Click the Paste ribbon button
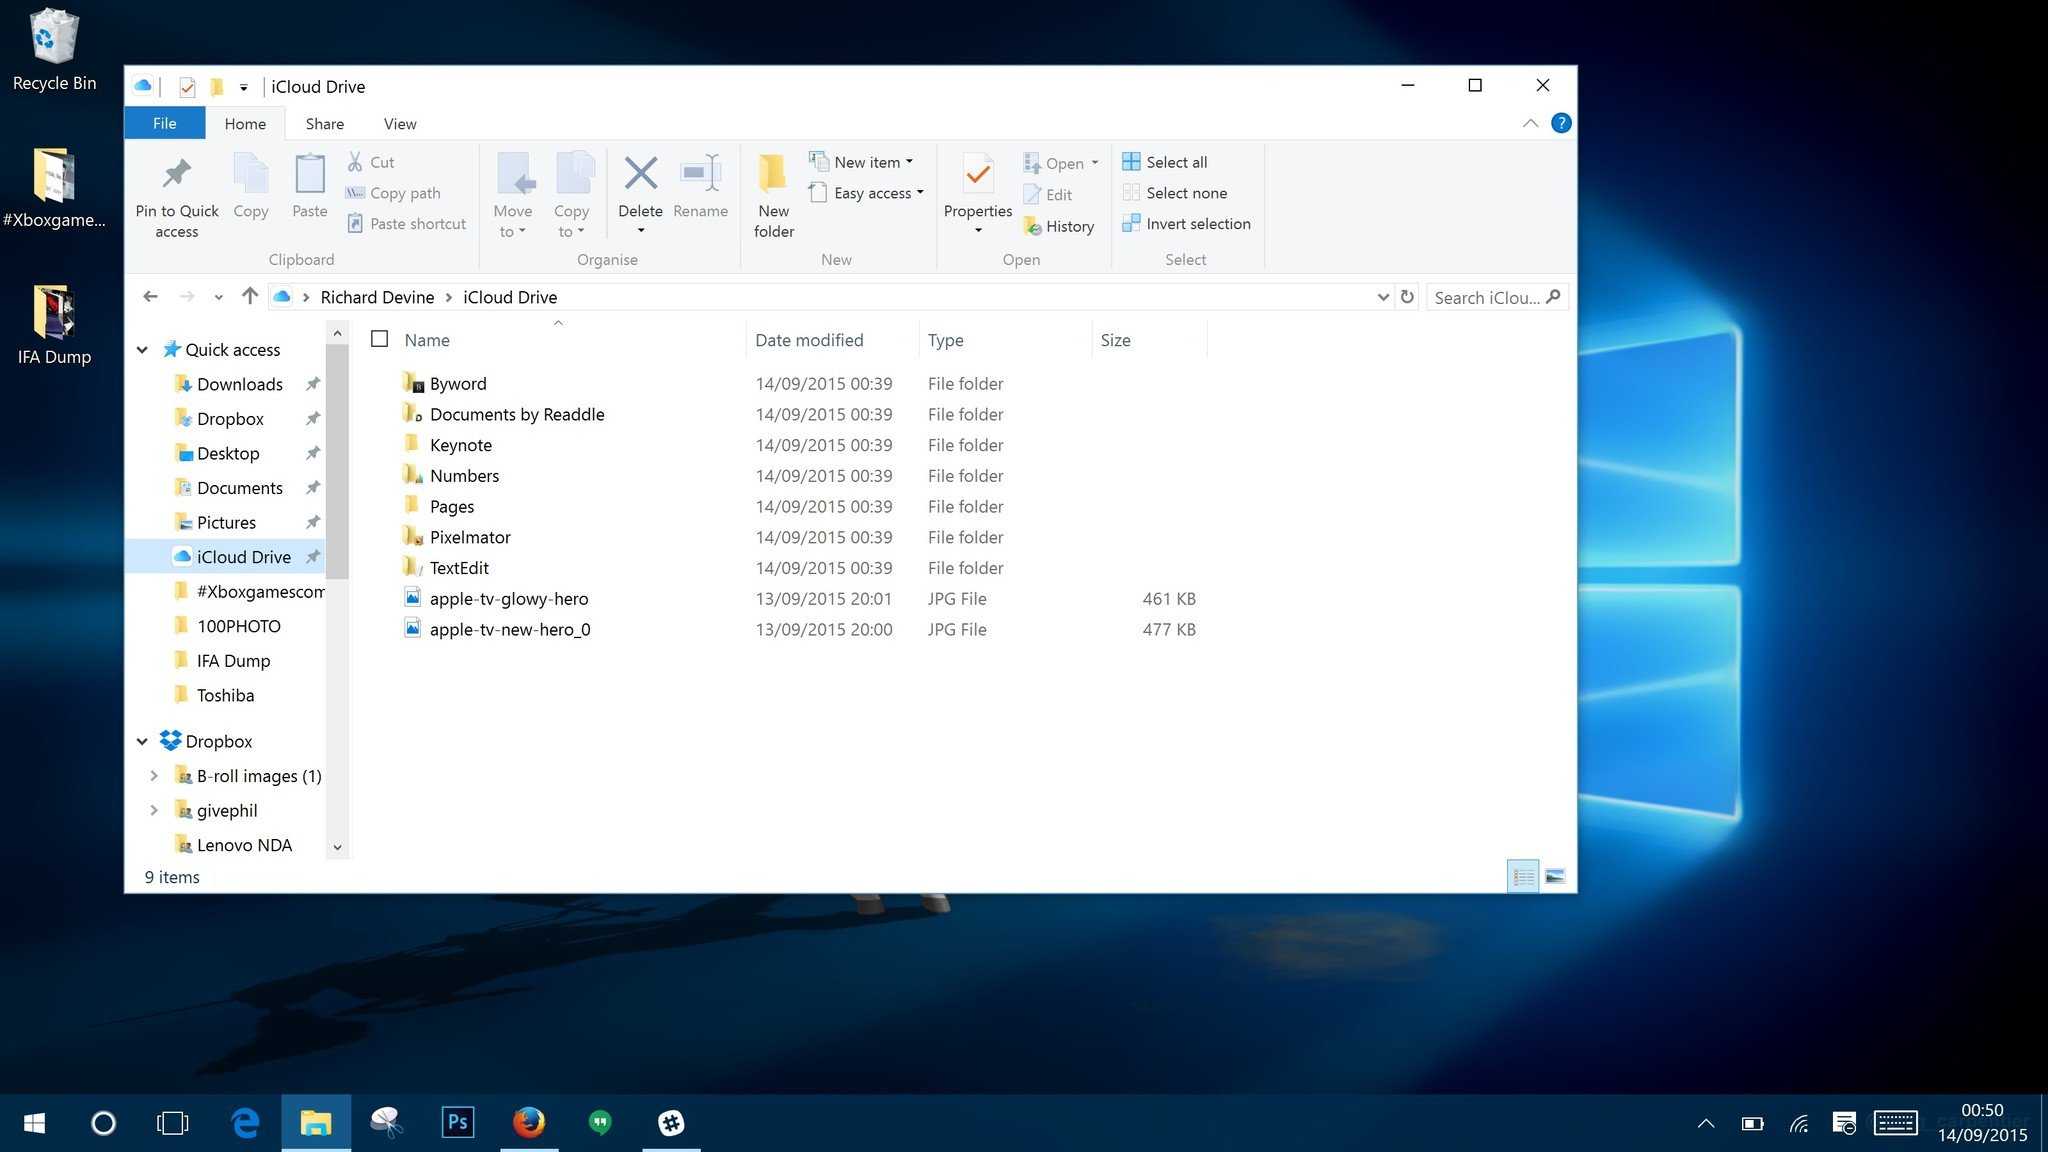 pos(309,186)
